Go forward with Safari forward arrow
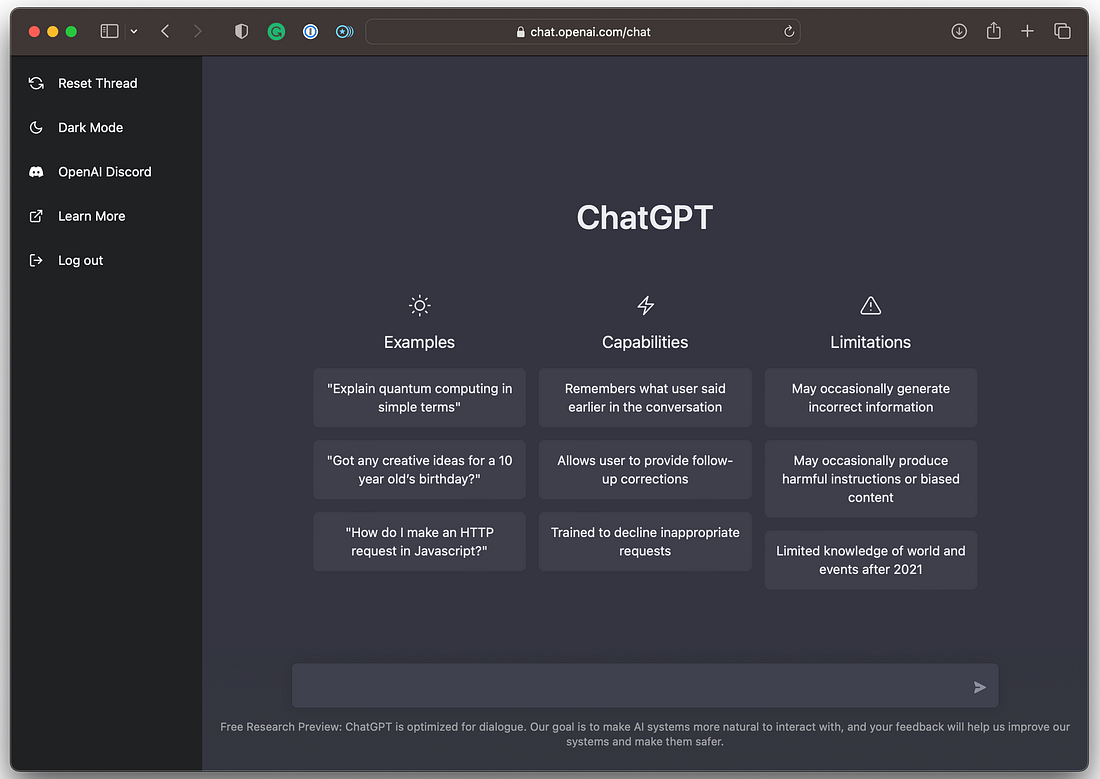Viewport: 1100px width, 779px height. [x=197, y=31]
